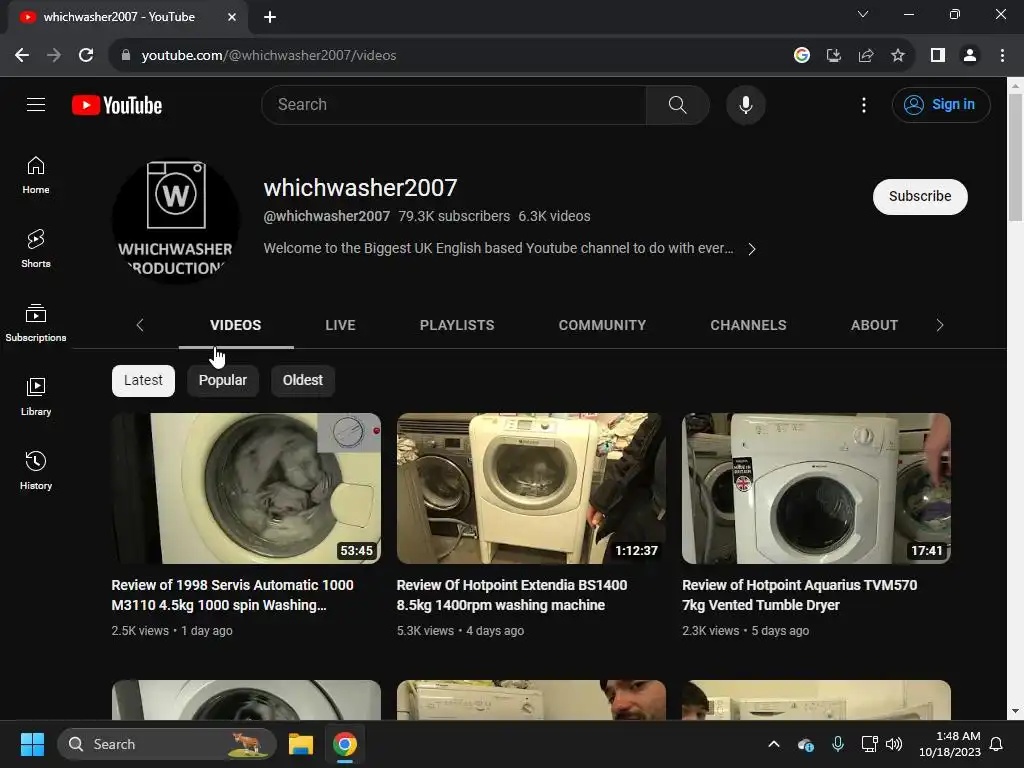Click the OneDrive cloud tray icon

click(806, 744)
